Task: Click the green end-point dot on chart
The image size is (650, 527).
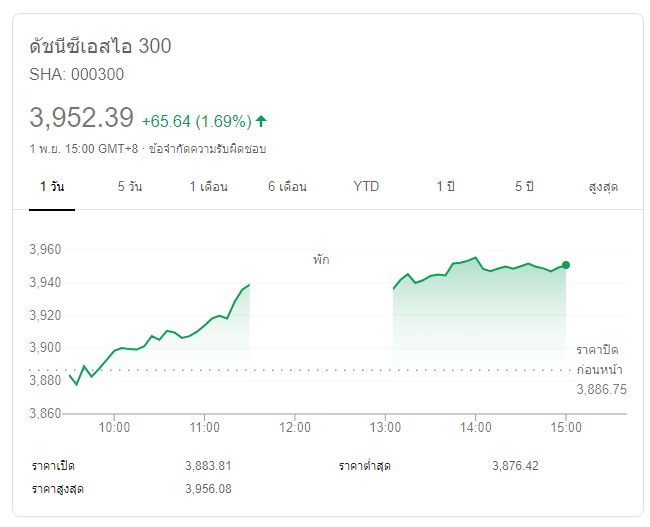Action: point(566,265)
